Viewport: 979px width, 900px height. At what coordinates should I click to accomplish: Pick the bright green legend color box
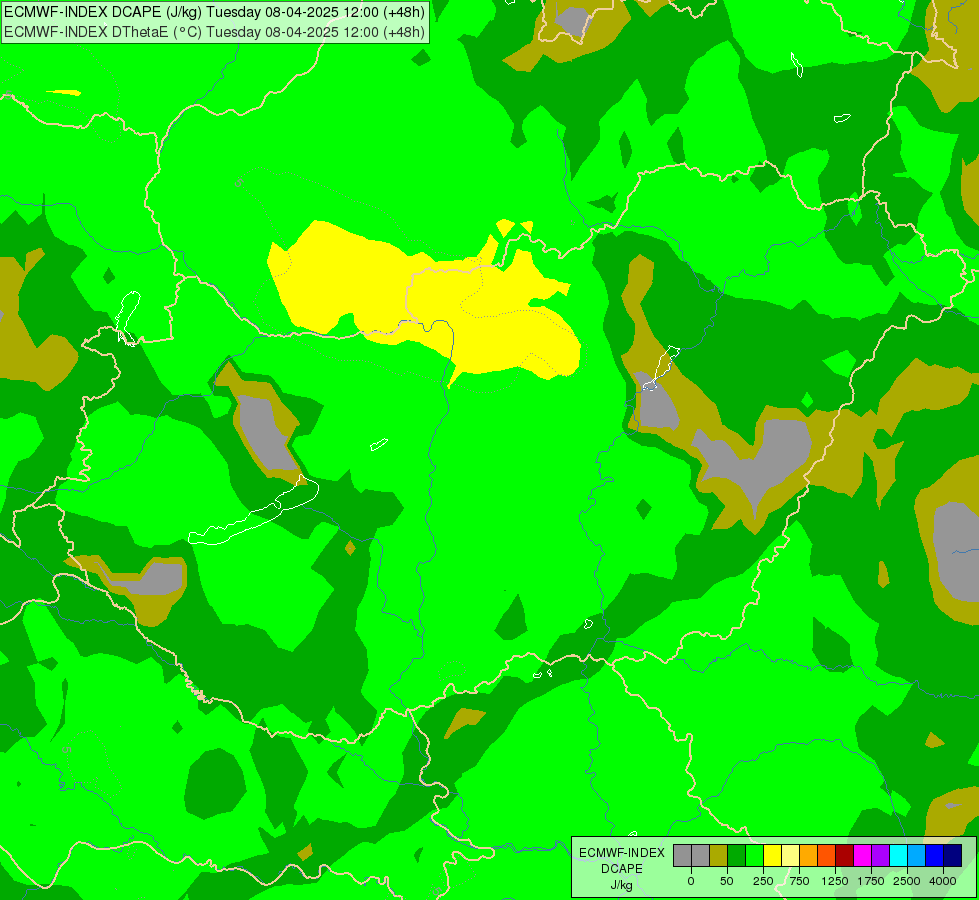pyautogui.click(x=754, y=856)
